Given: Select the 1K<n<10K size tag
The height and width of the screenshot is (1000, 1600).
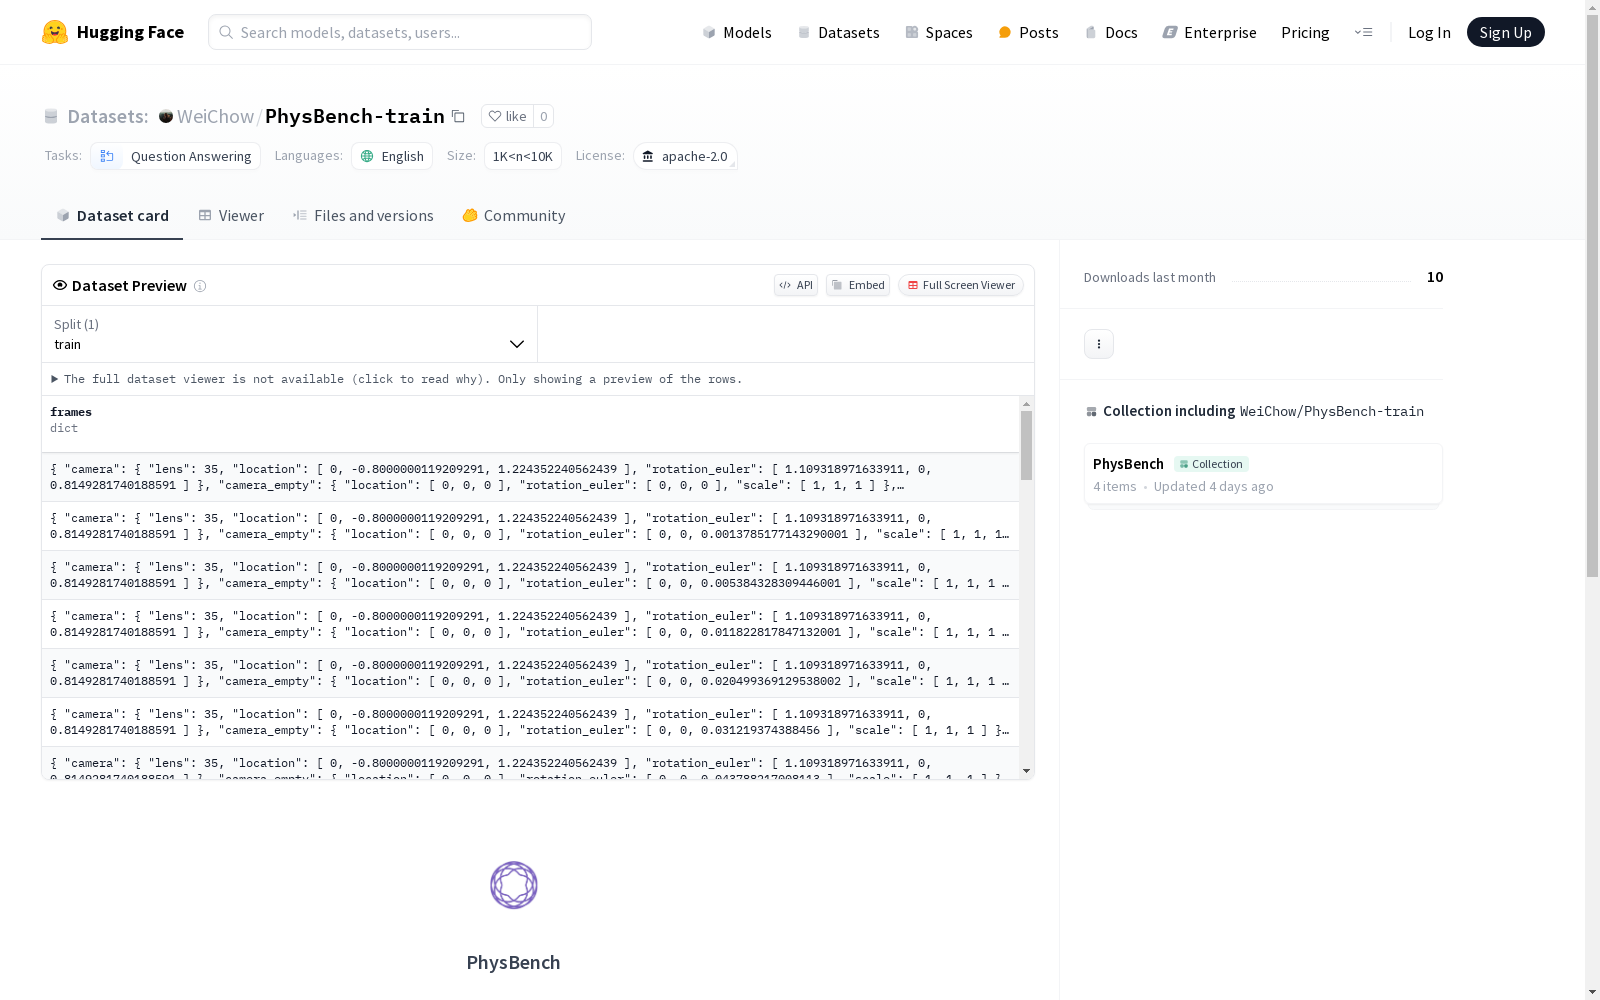Looking at the screenshot, I should (x=523, y=156).
